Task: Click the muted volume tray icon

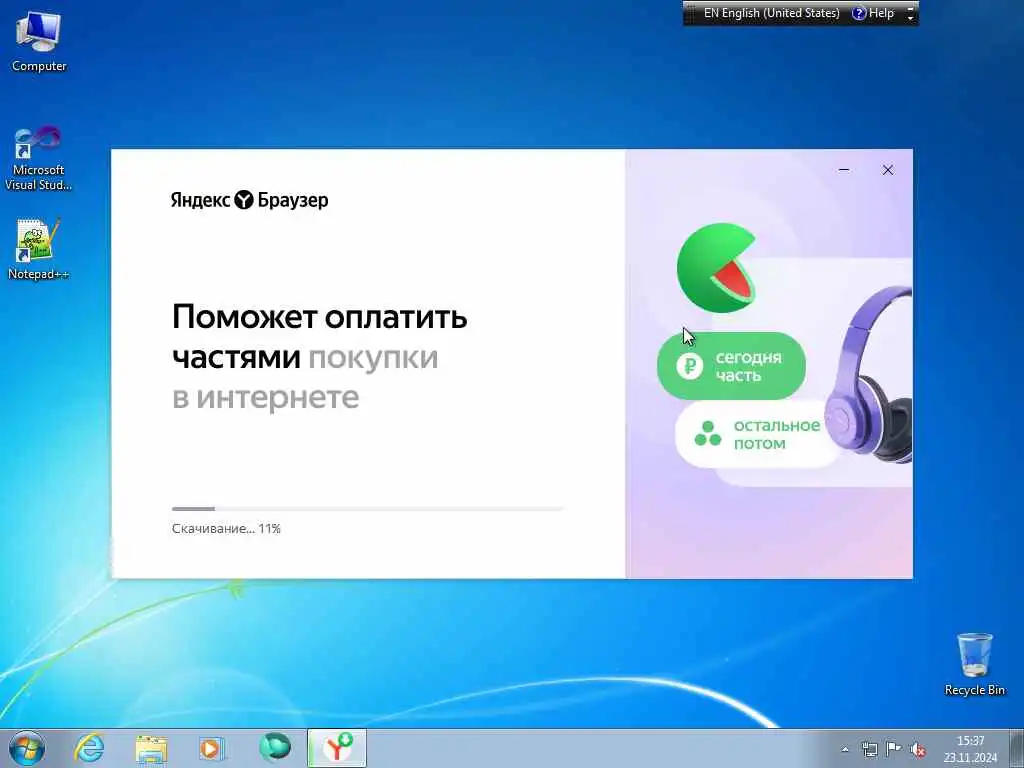Action: click(918, 750)
